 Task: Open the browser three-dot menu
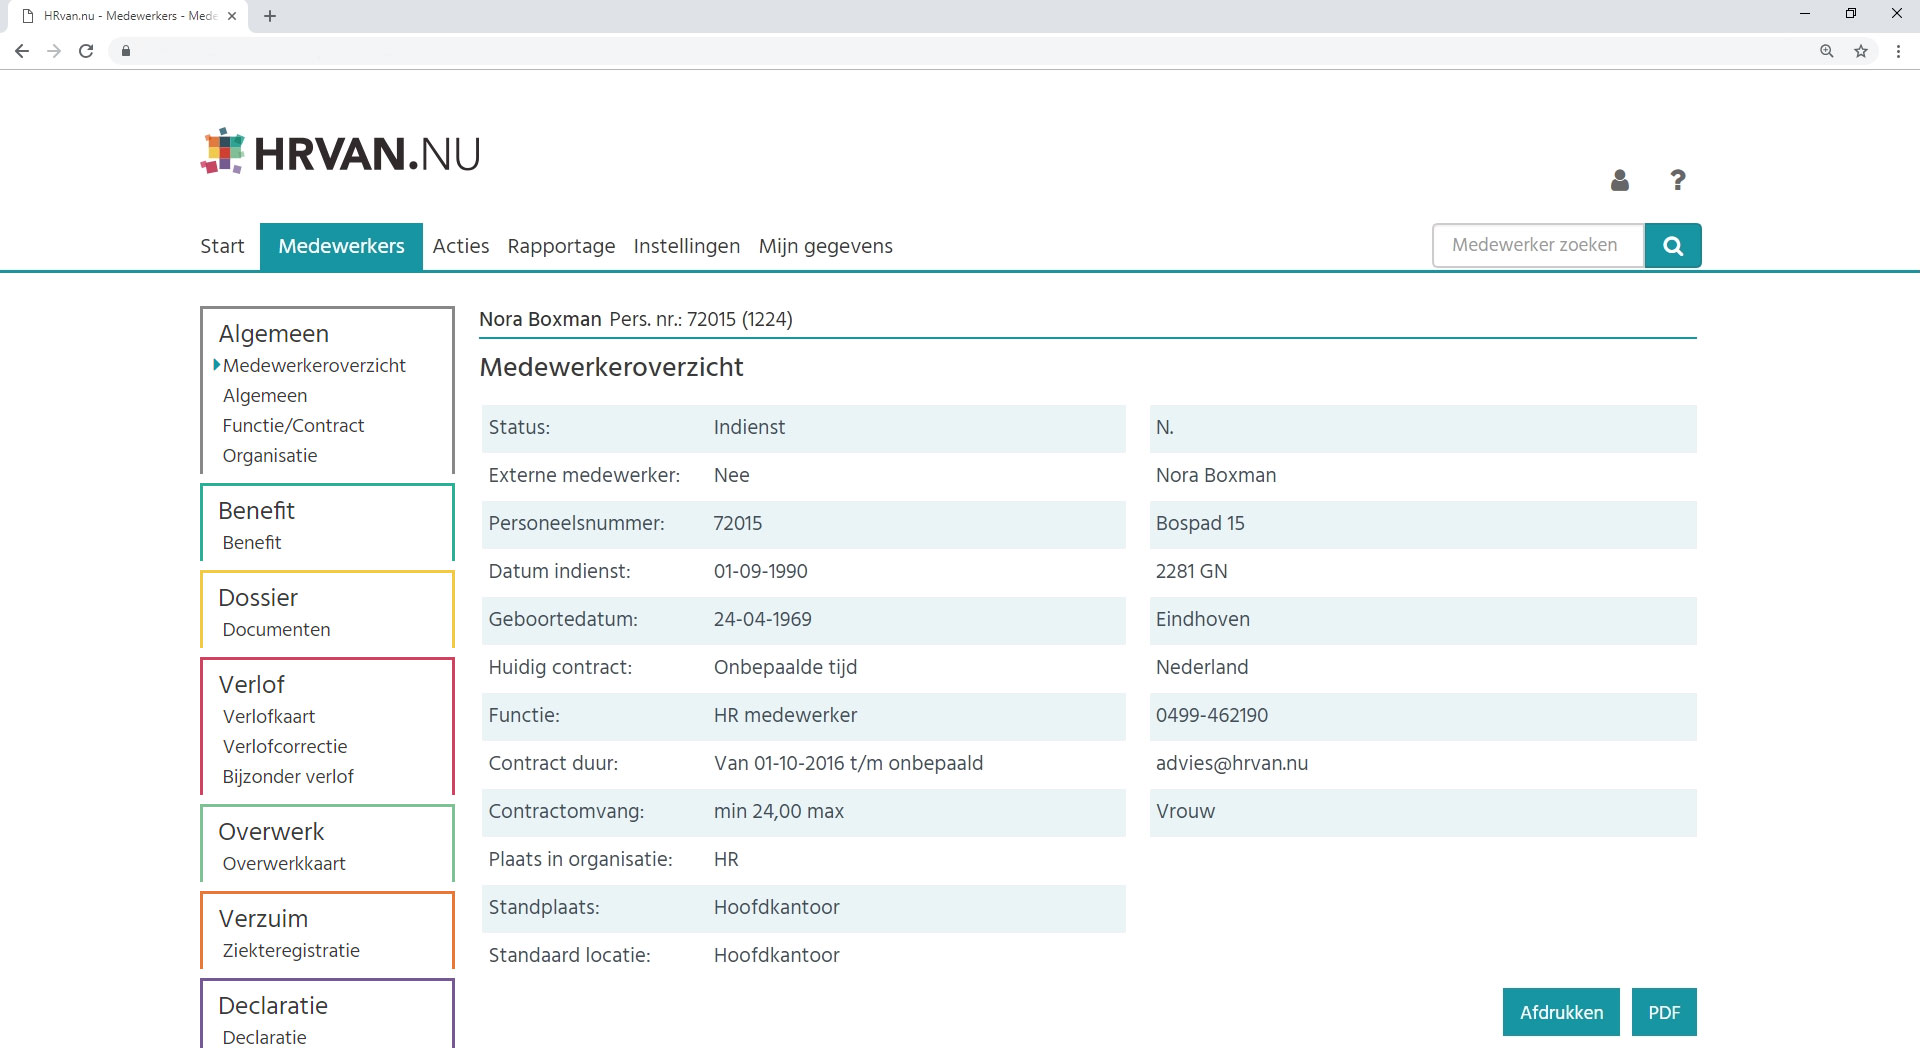pyautogui.click(x=1898, y=51)
